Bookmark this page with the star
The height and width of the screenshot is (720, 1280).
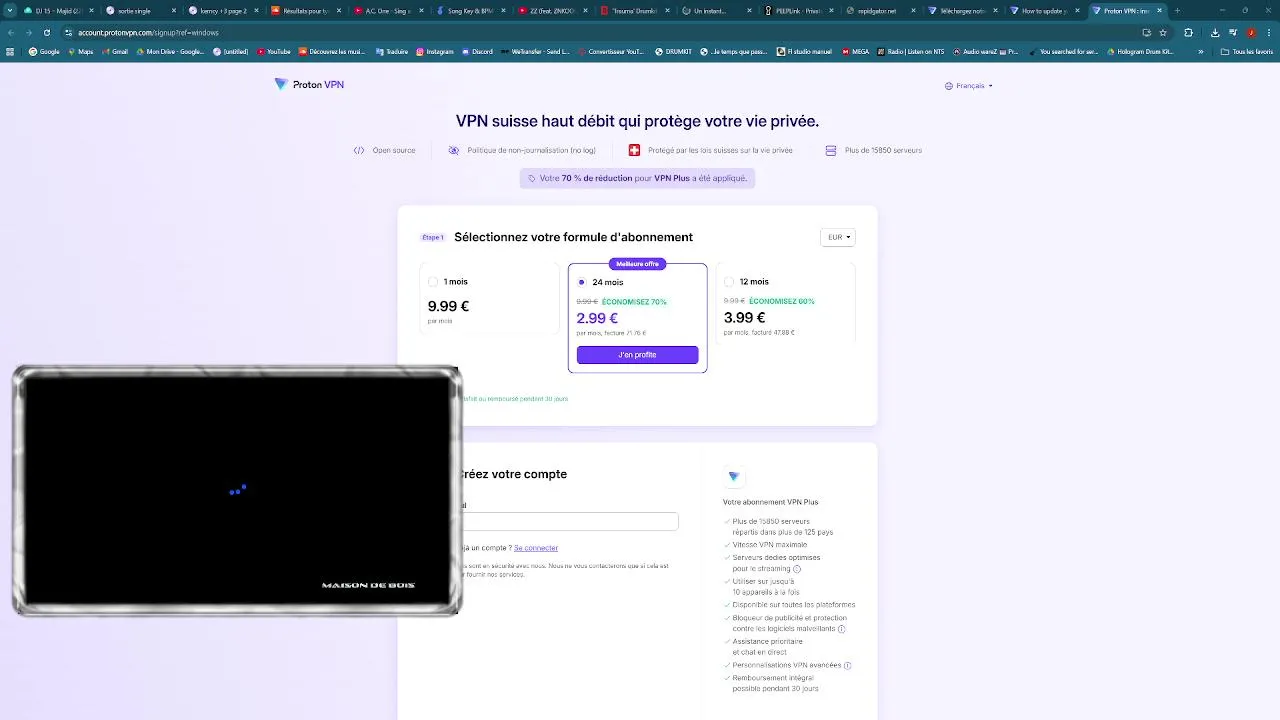click(1163, 32)
